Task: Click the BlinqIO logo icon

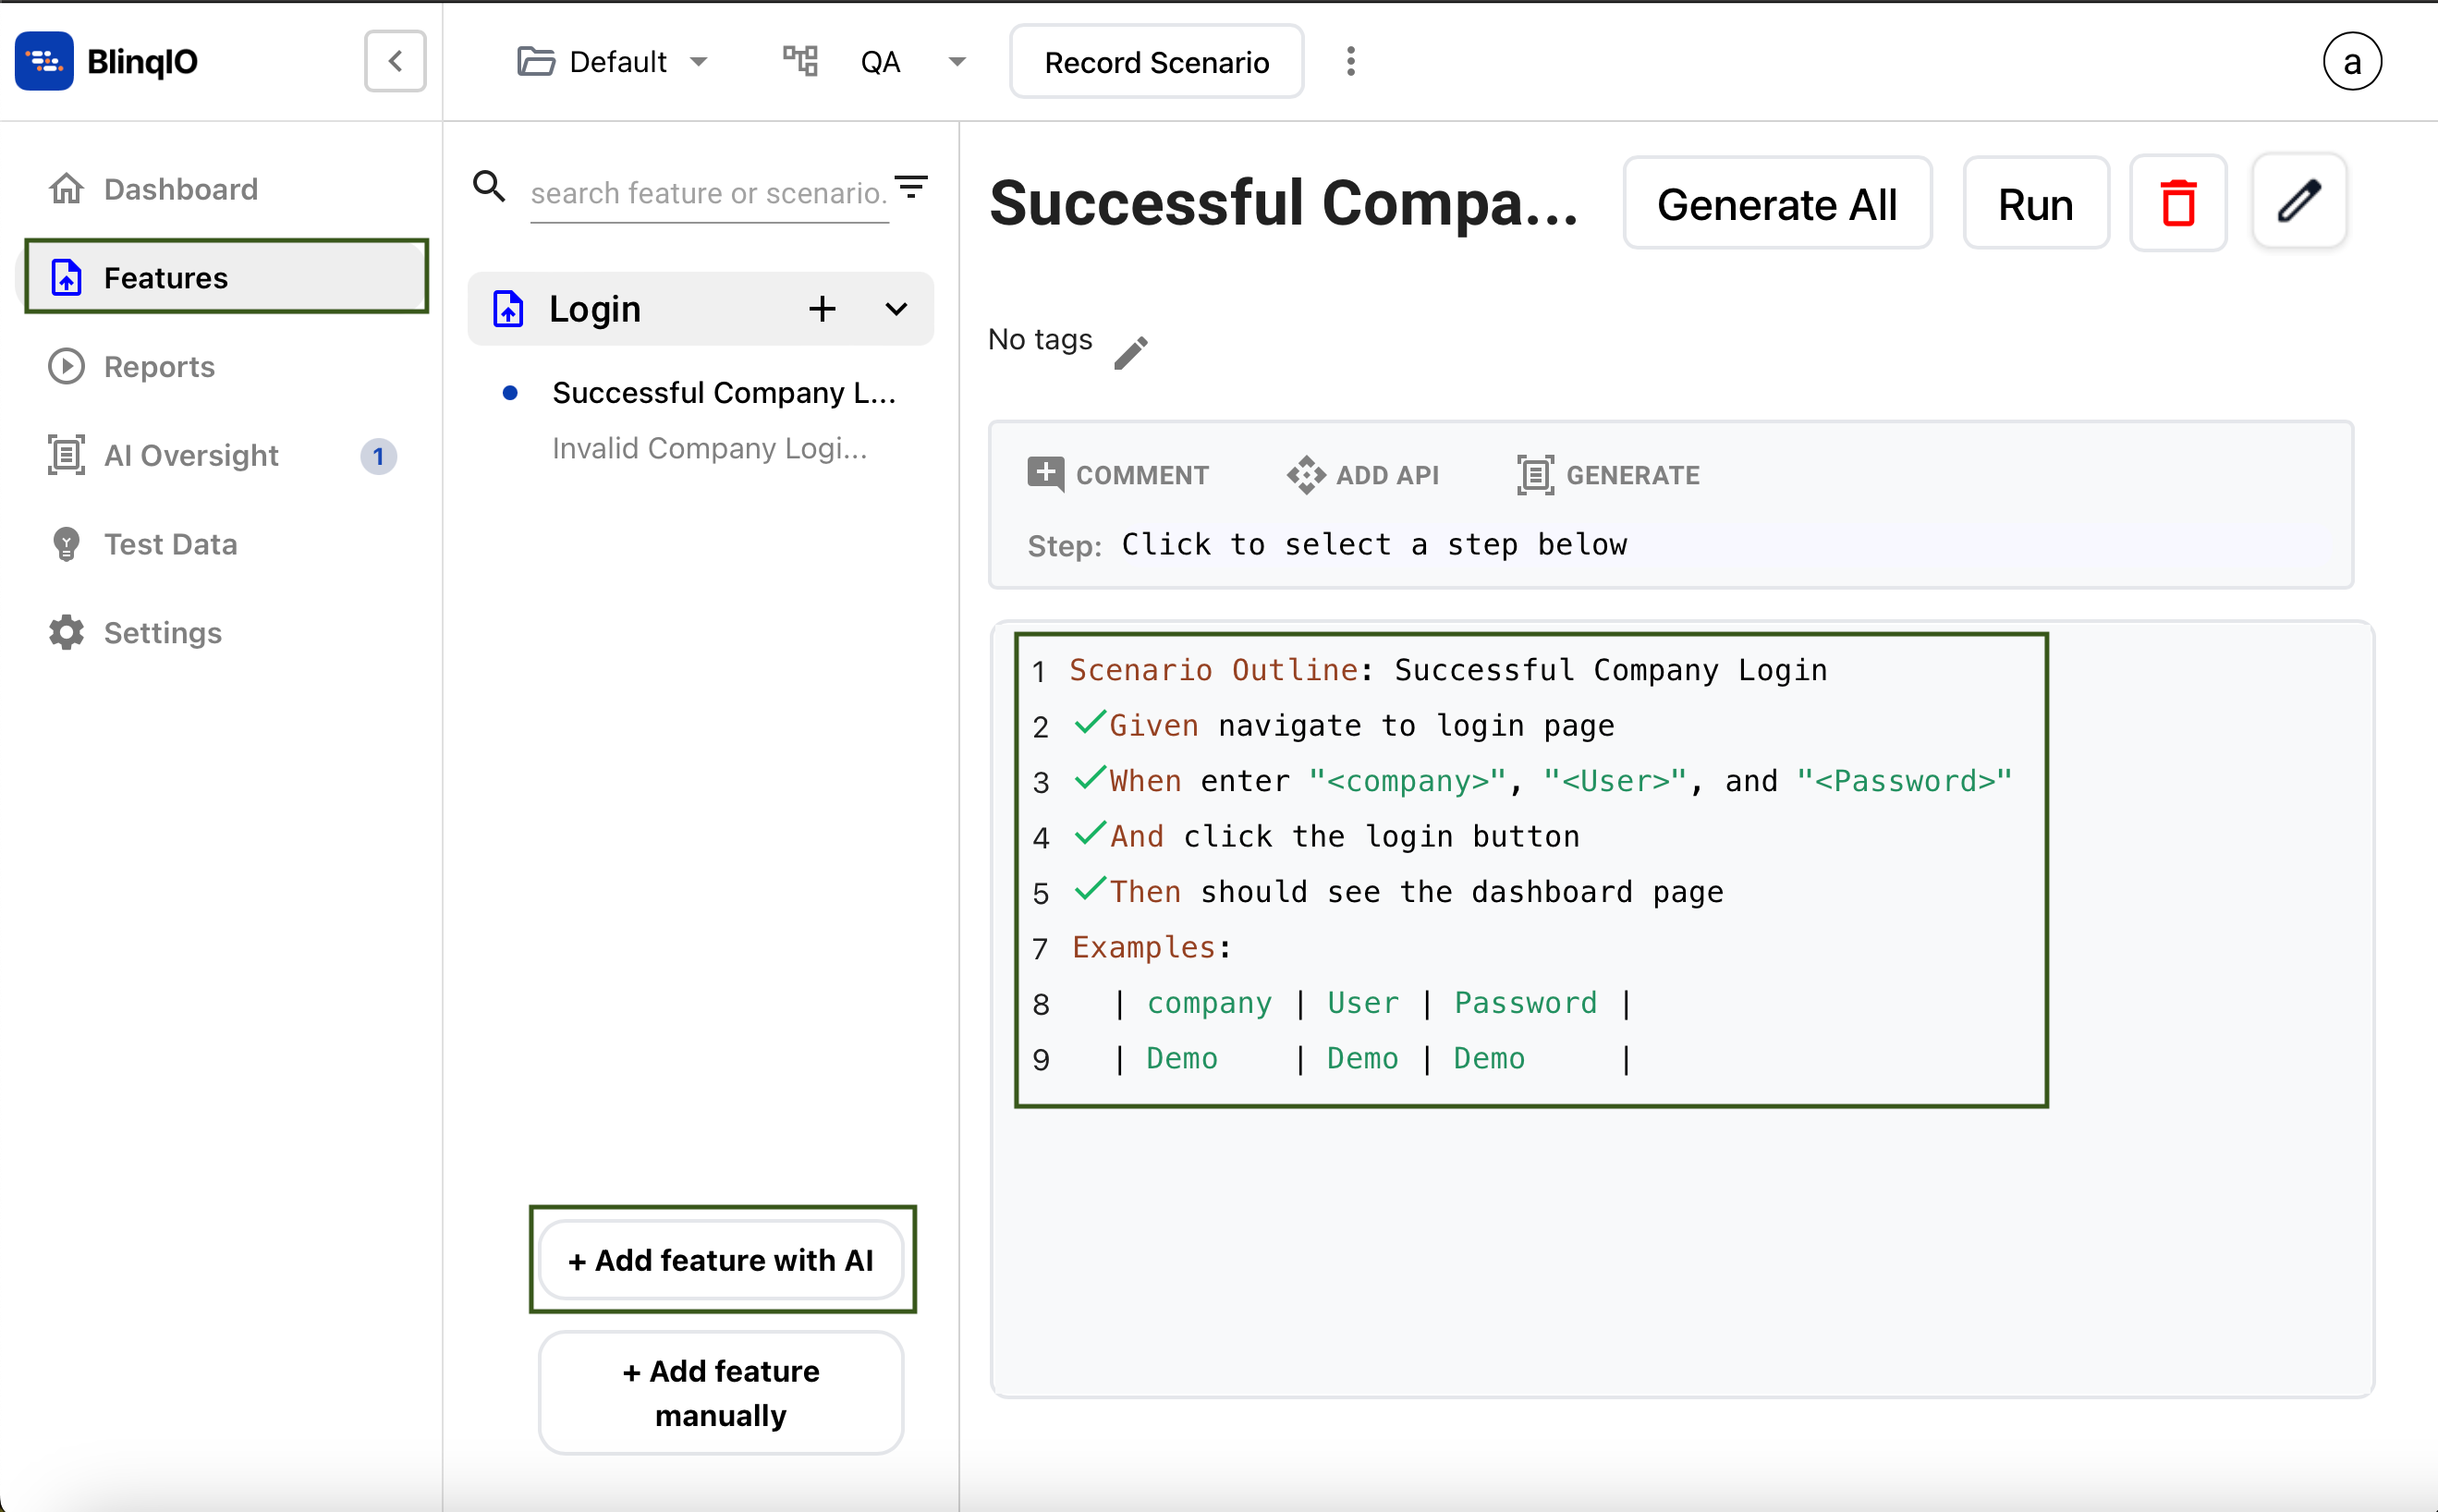Action: pyautogui.click(x=44, y=61)
